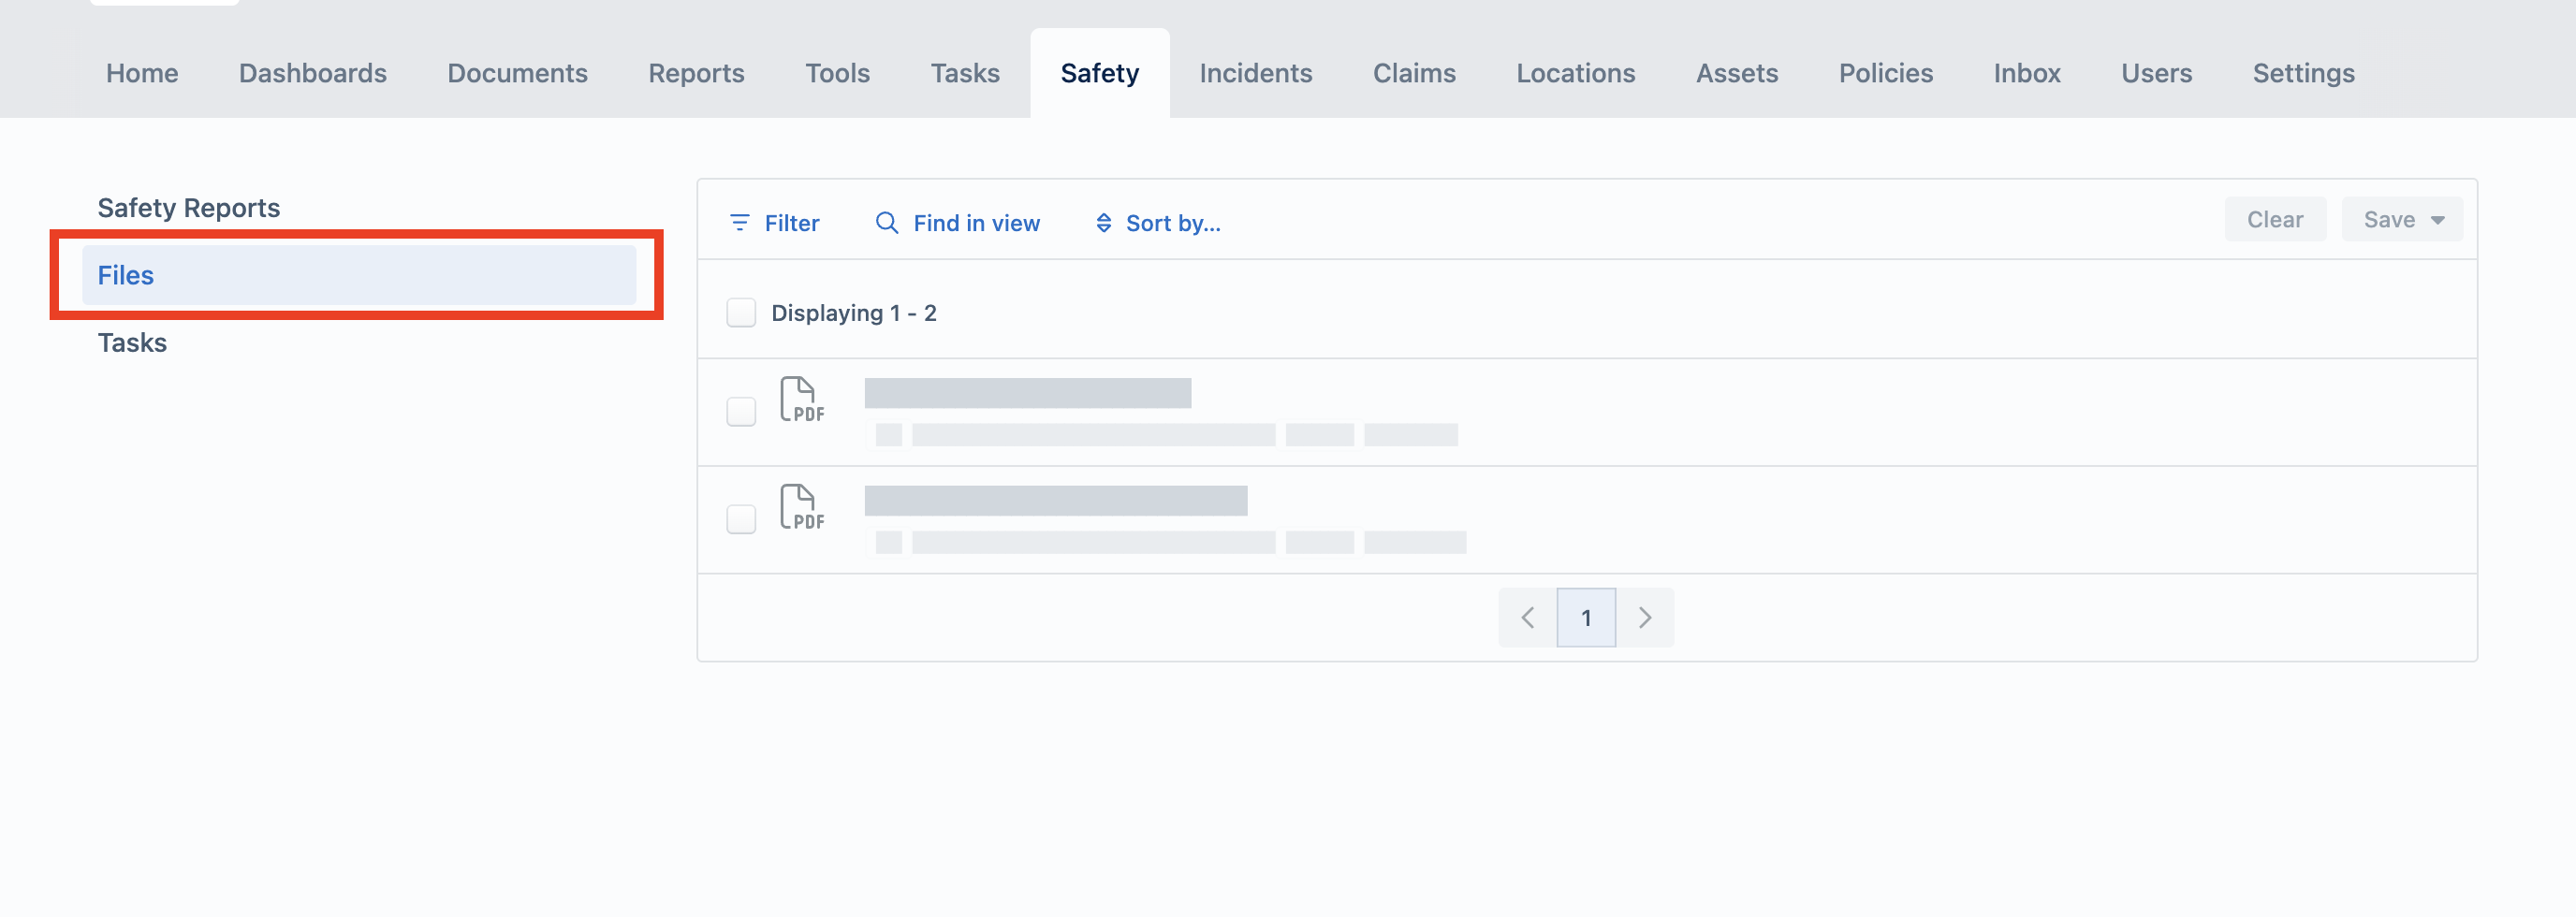Check the first PDF row checkbox
The image size is (2576, 917).
(741, 412)
